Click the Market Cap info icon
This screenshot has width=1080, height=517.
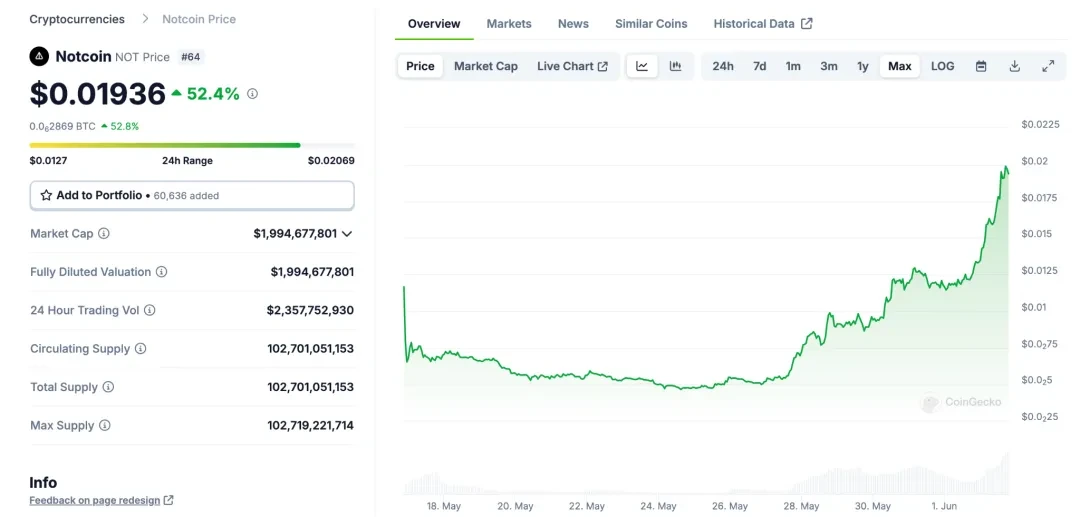click(x=104, y=234)
